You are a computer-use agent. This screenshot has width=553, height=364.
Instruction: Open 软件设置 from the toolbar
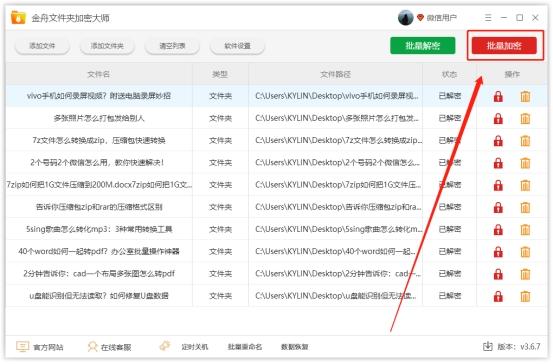[237, 46]
